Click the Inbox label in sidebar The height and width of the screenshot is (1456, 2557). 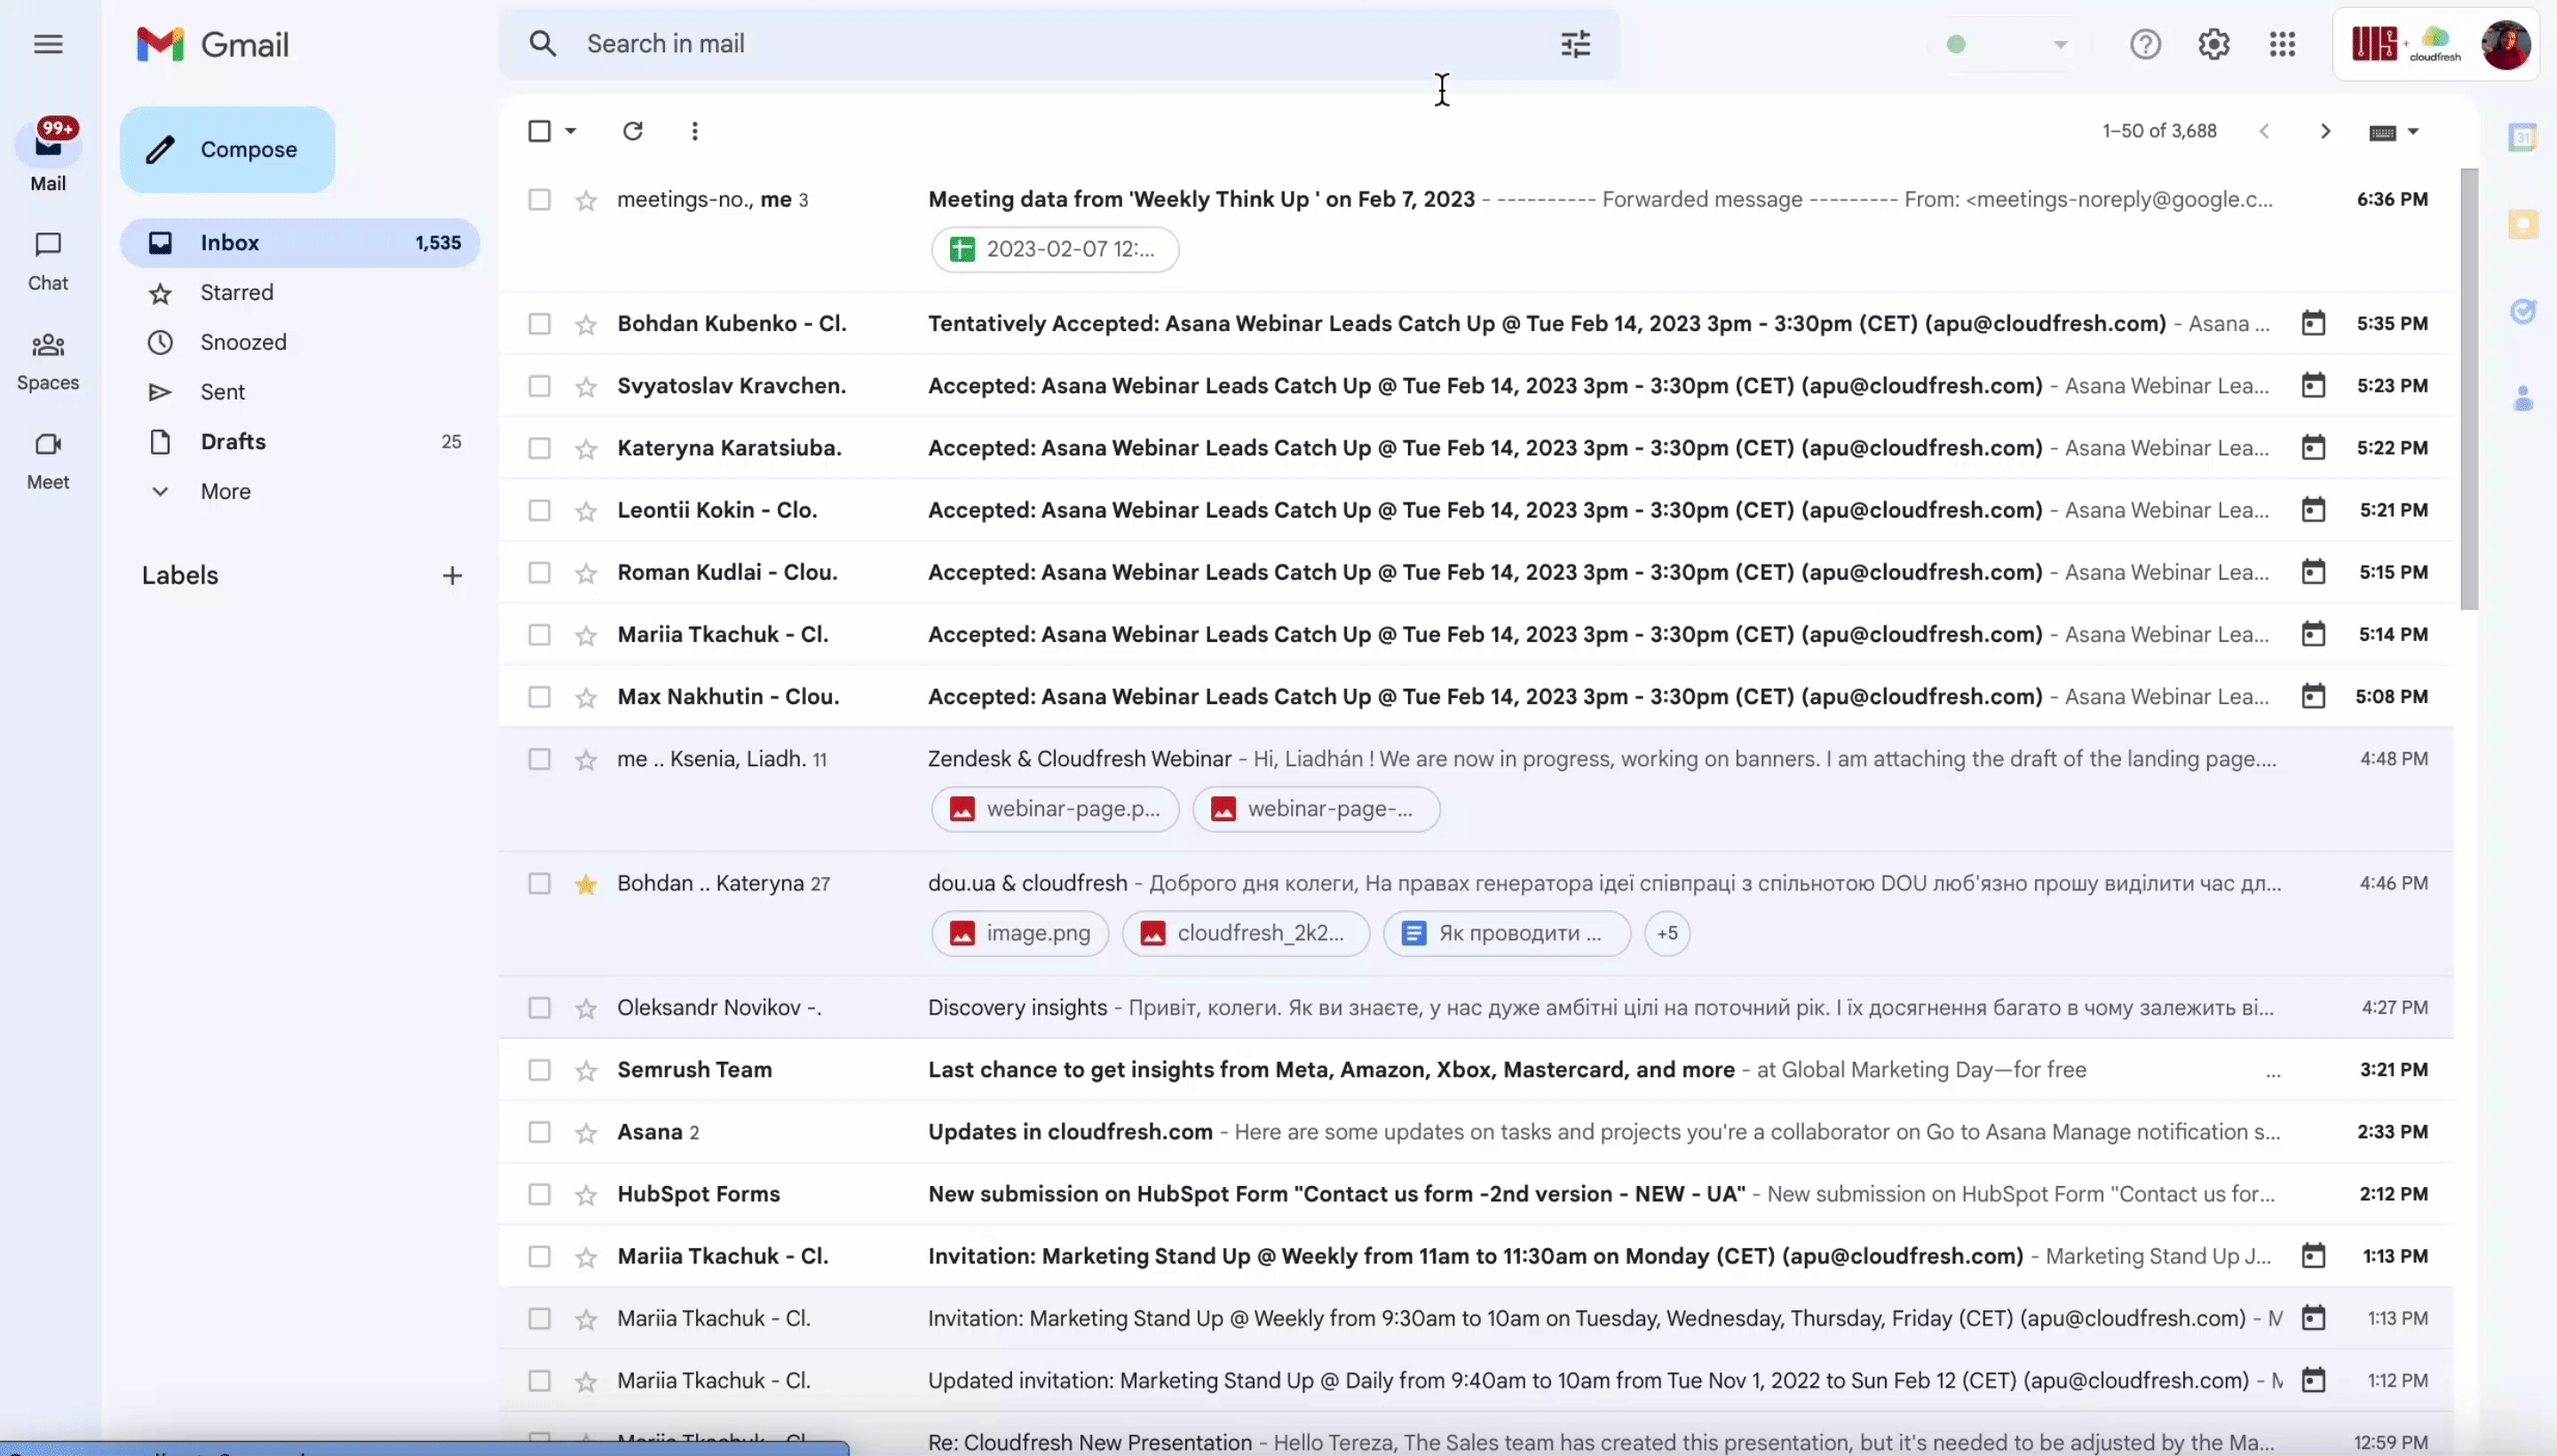tap(230, 242)
